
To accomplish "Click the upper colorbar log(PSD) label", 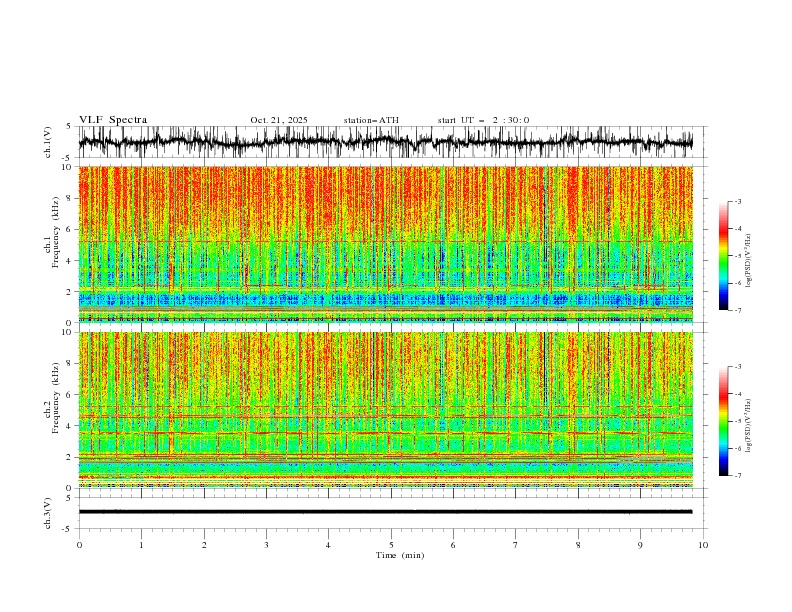I will click(x=749, y=261).
